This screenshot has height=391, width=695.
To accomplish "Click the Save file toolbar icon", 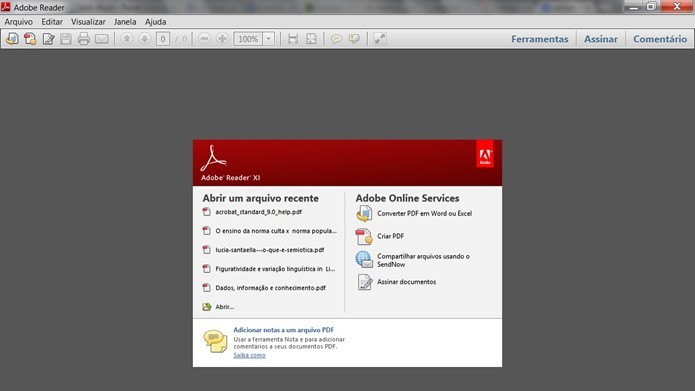I will click(66, 39).
